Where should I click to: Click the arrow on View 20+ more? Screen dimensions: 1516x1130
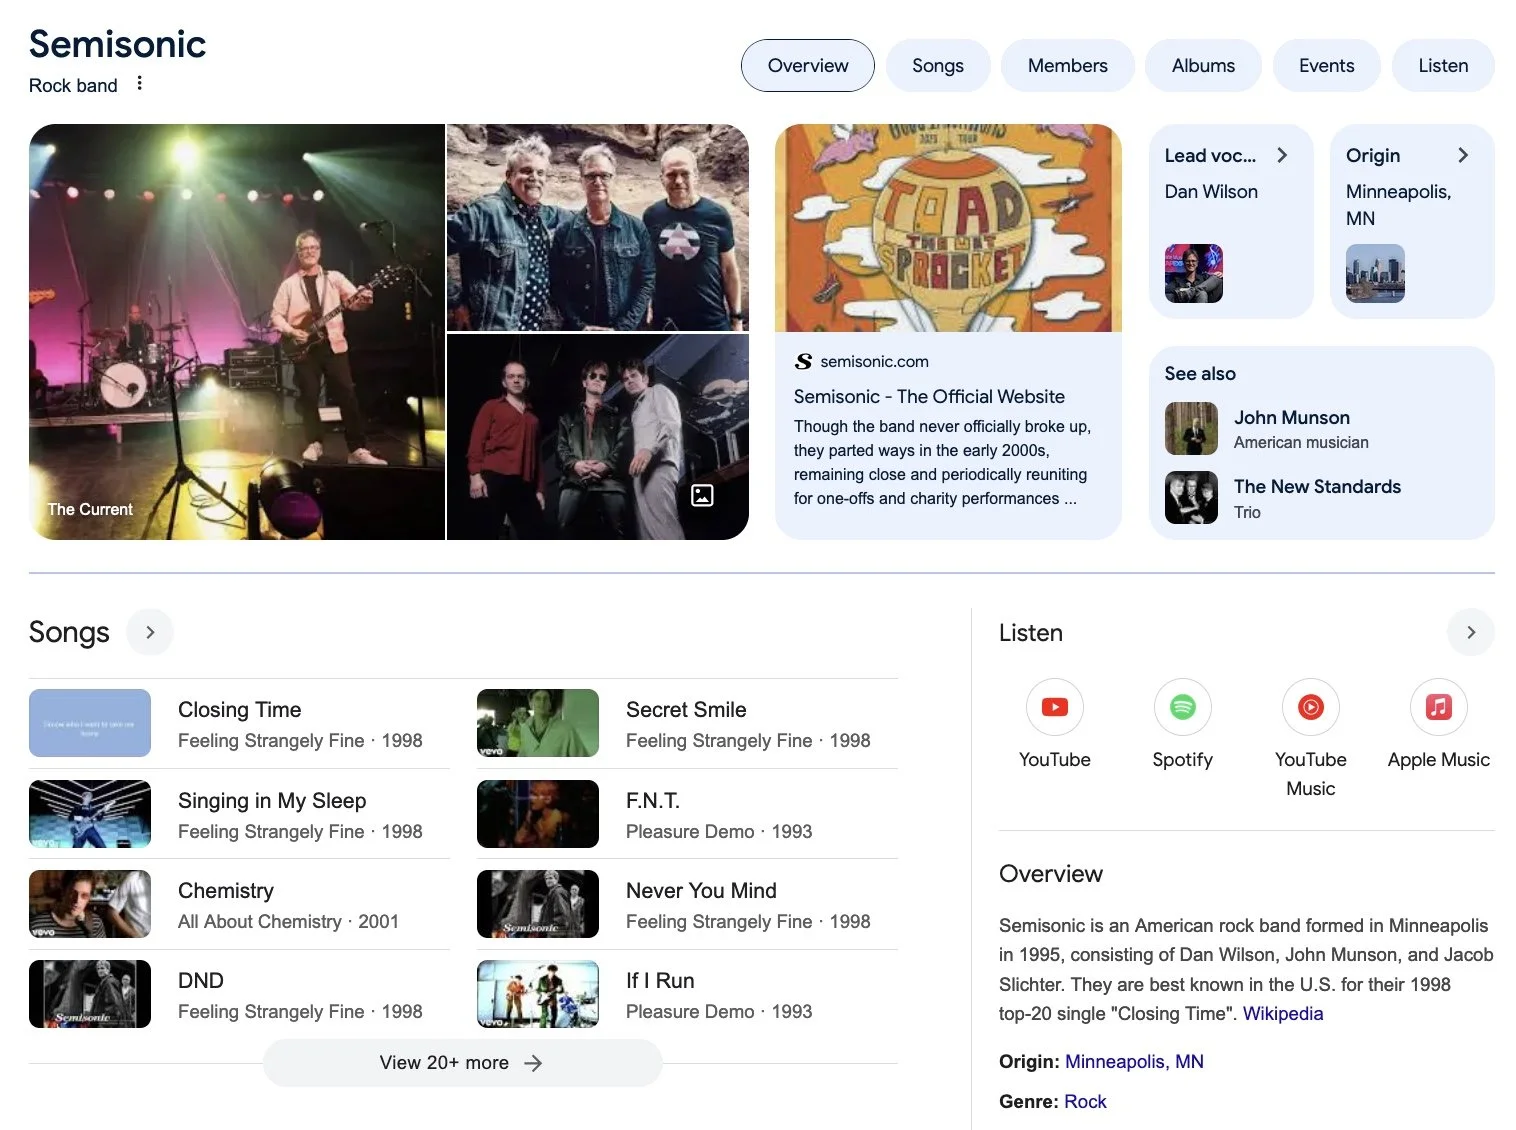533,1063
